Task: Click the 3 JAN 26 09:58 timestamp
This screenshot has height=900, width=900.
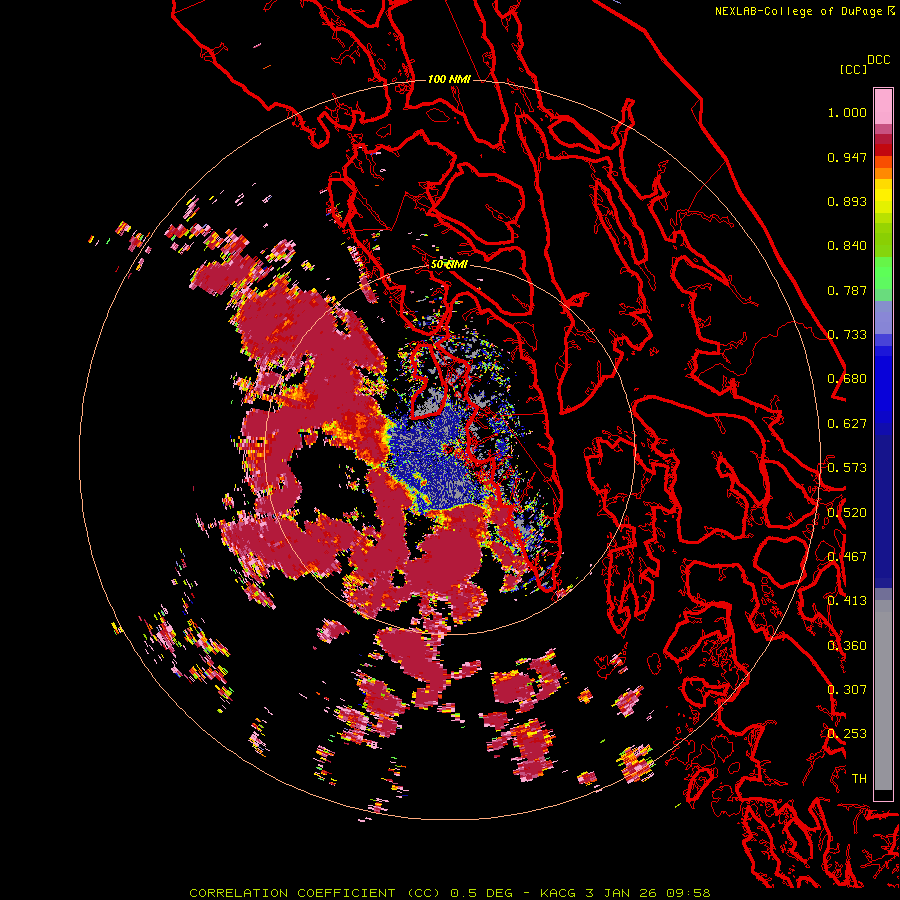Action: pyautogui.click(x=648, y=893)
